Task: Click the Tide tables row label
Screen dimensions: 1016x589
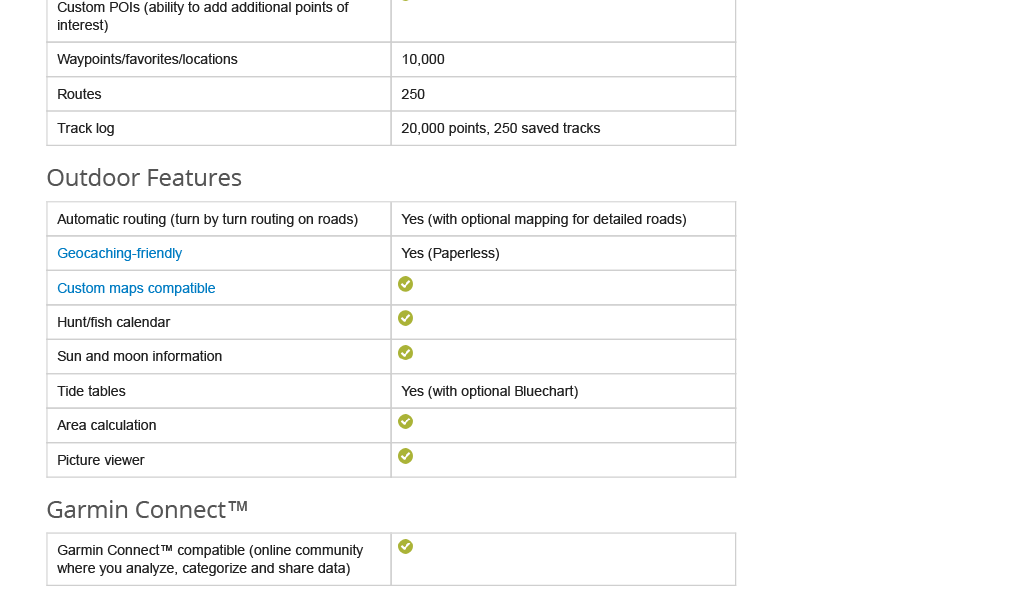Action: [x=91, y=391]
